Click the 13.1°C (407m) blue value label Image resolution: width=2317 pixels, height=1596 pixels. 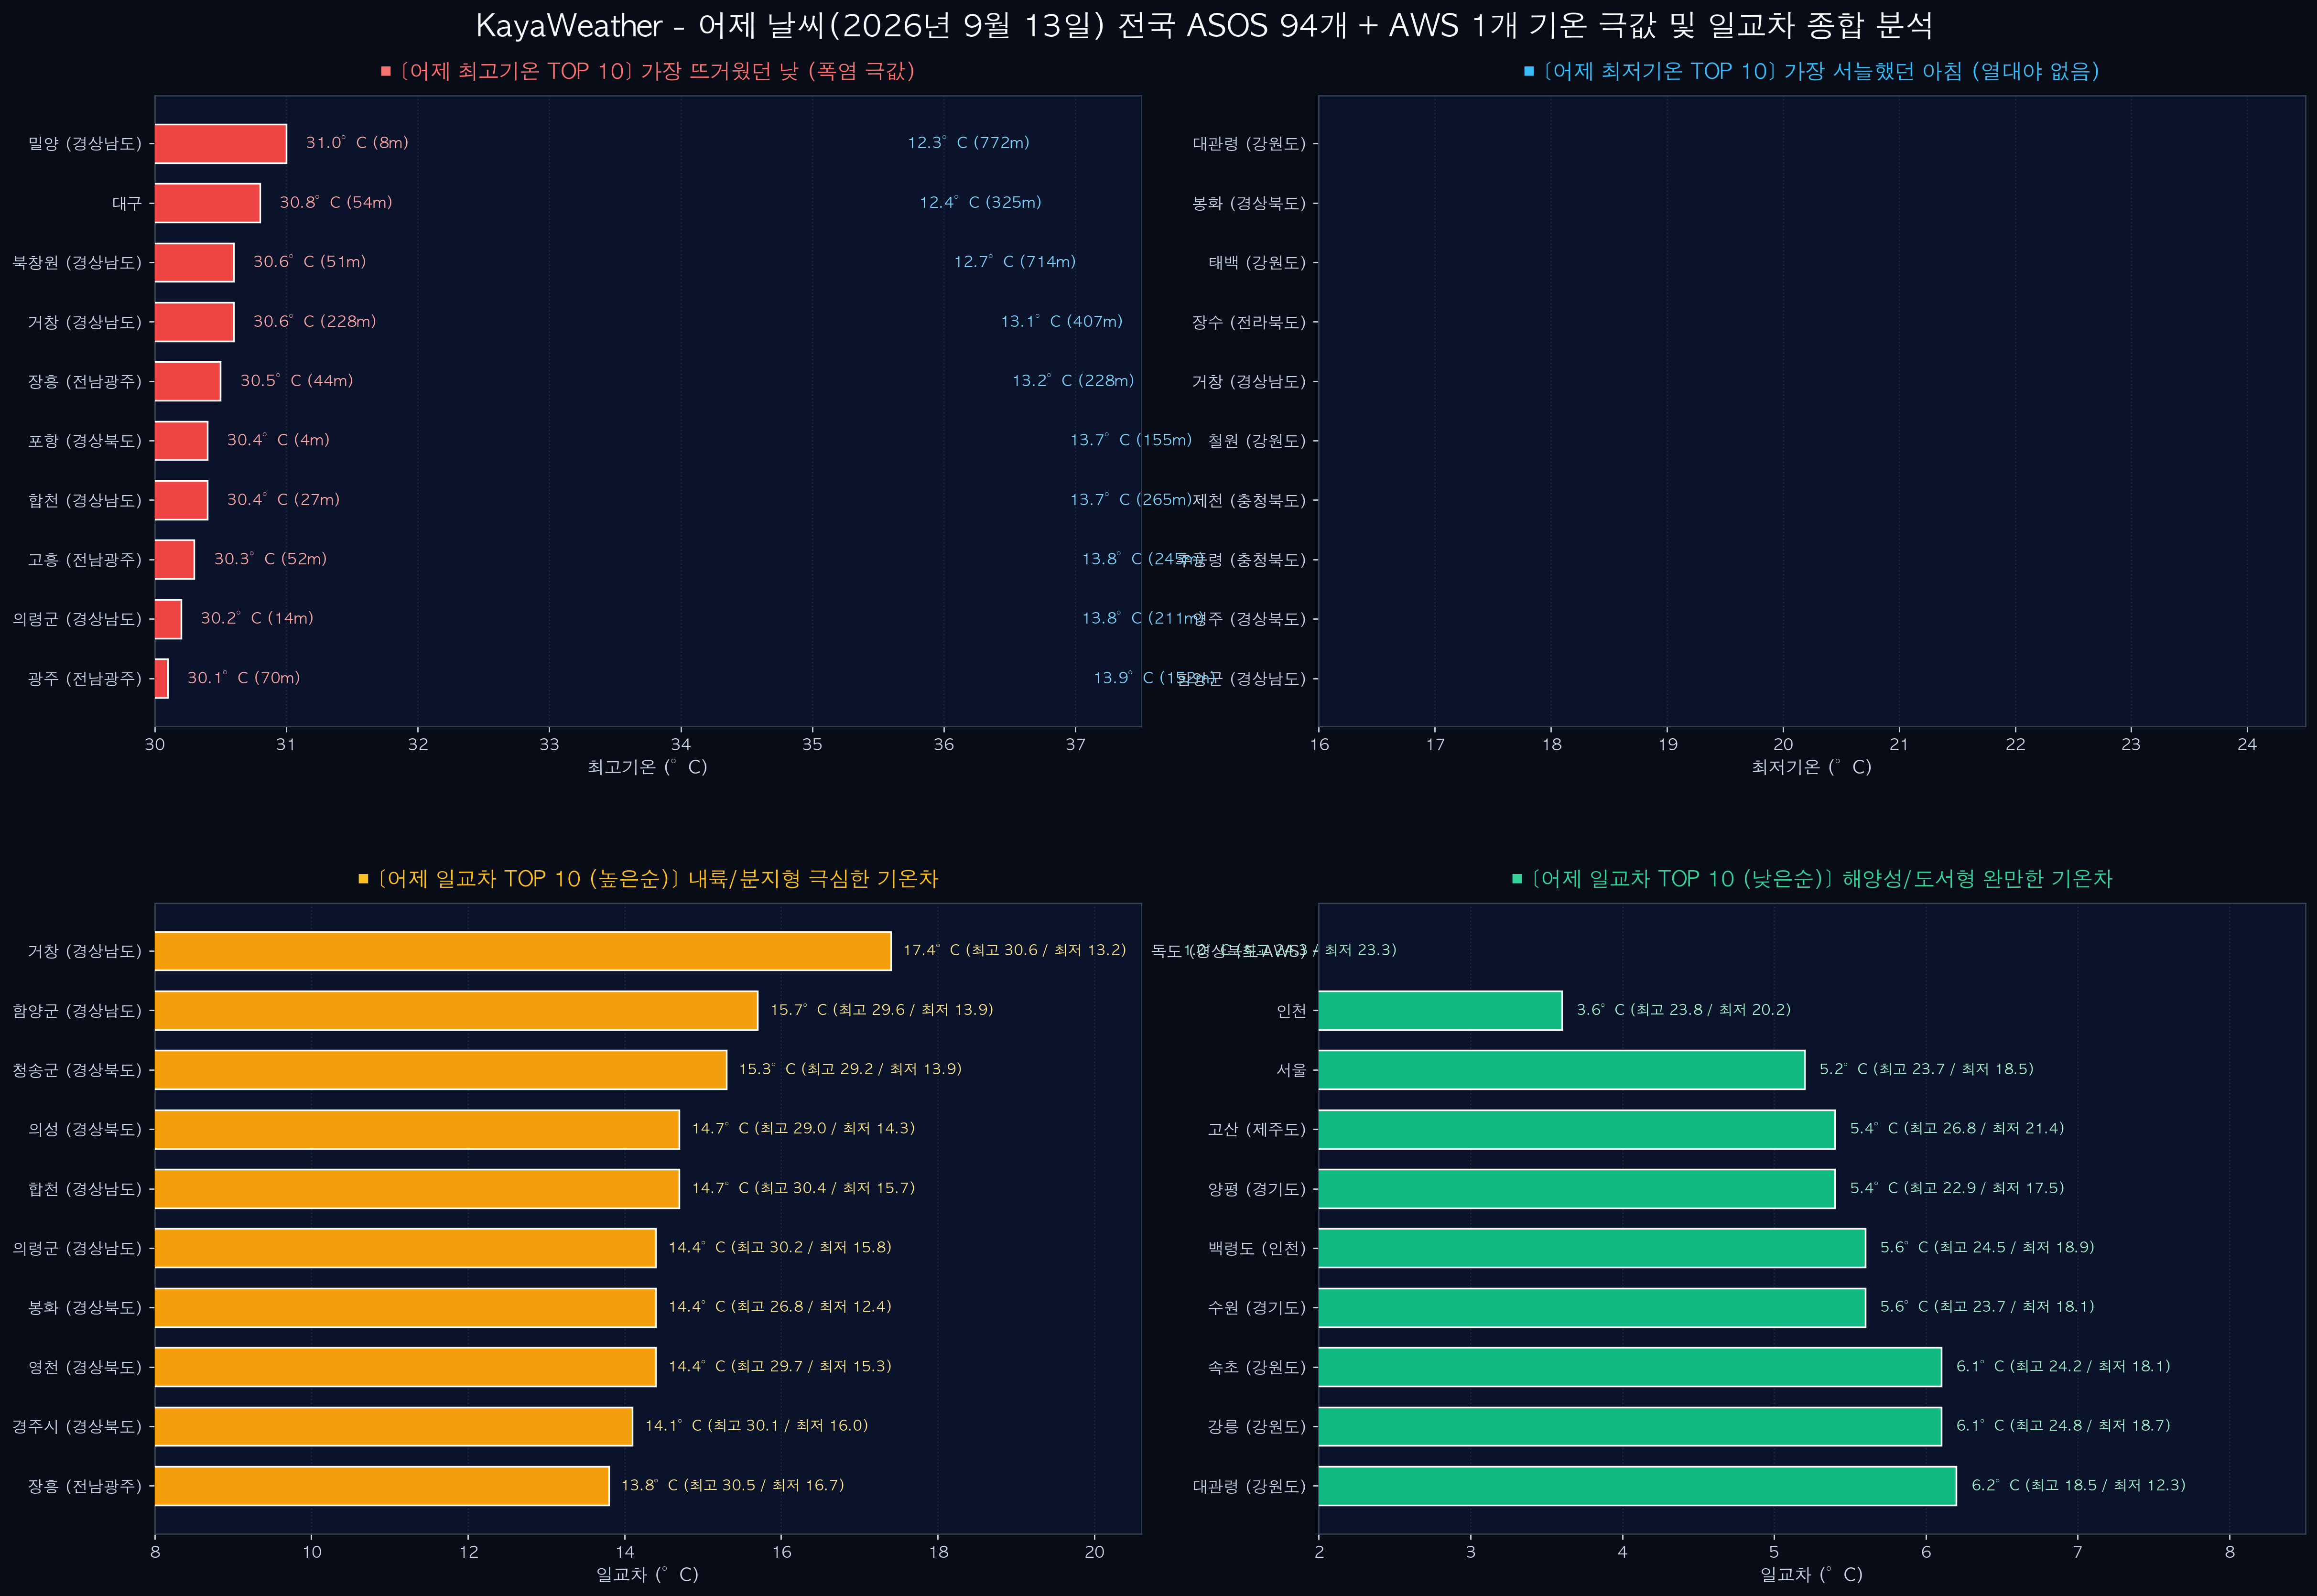click(x=1062, y=322)
